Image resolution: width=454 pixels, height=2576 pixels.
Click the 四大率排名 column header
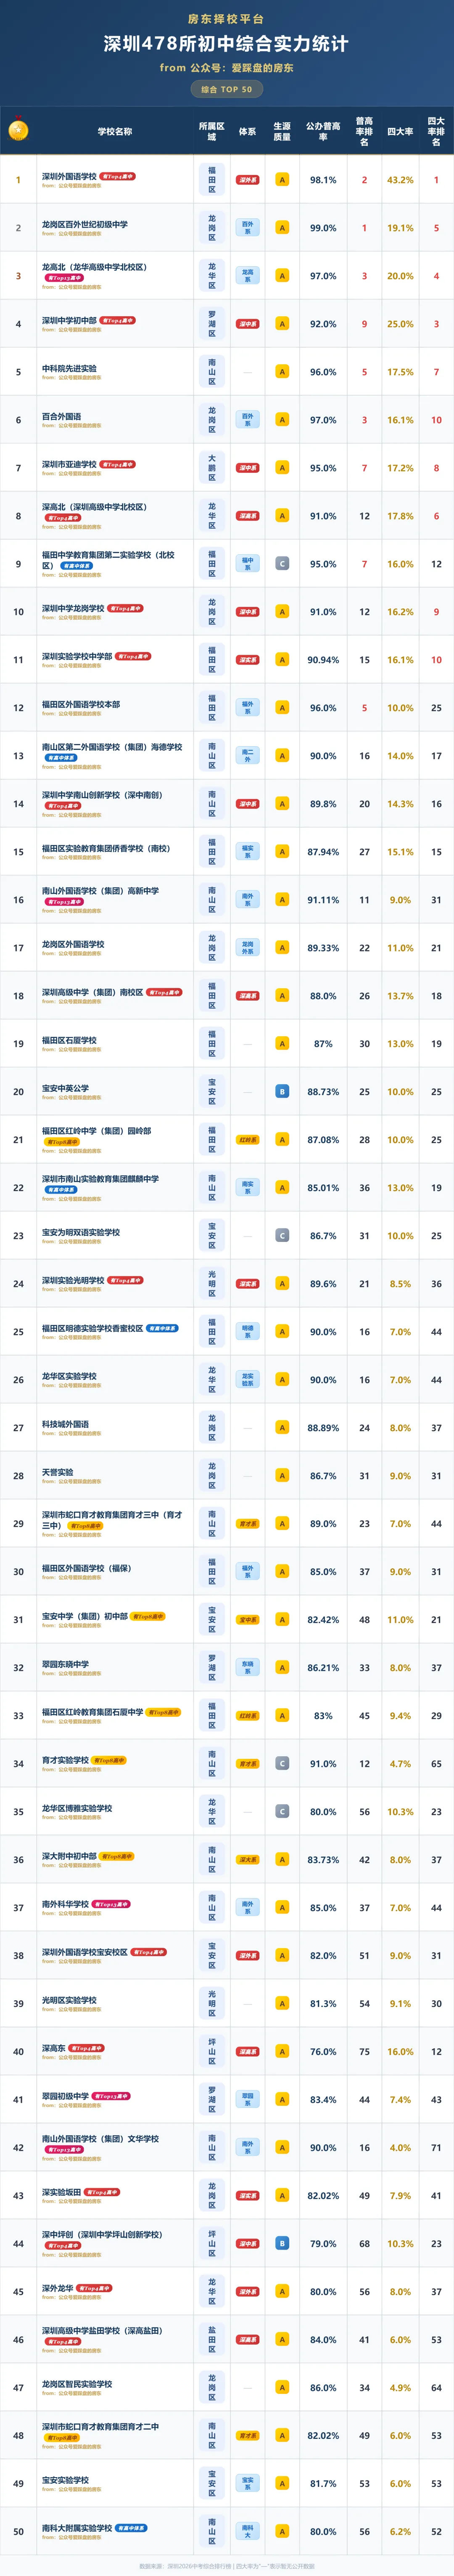coord(436,131)
